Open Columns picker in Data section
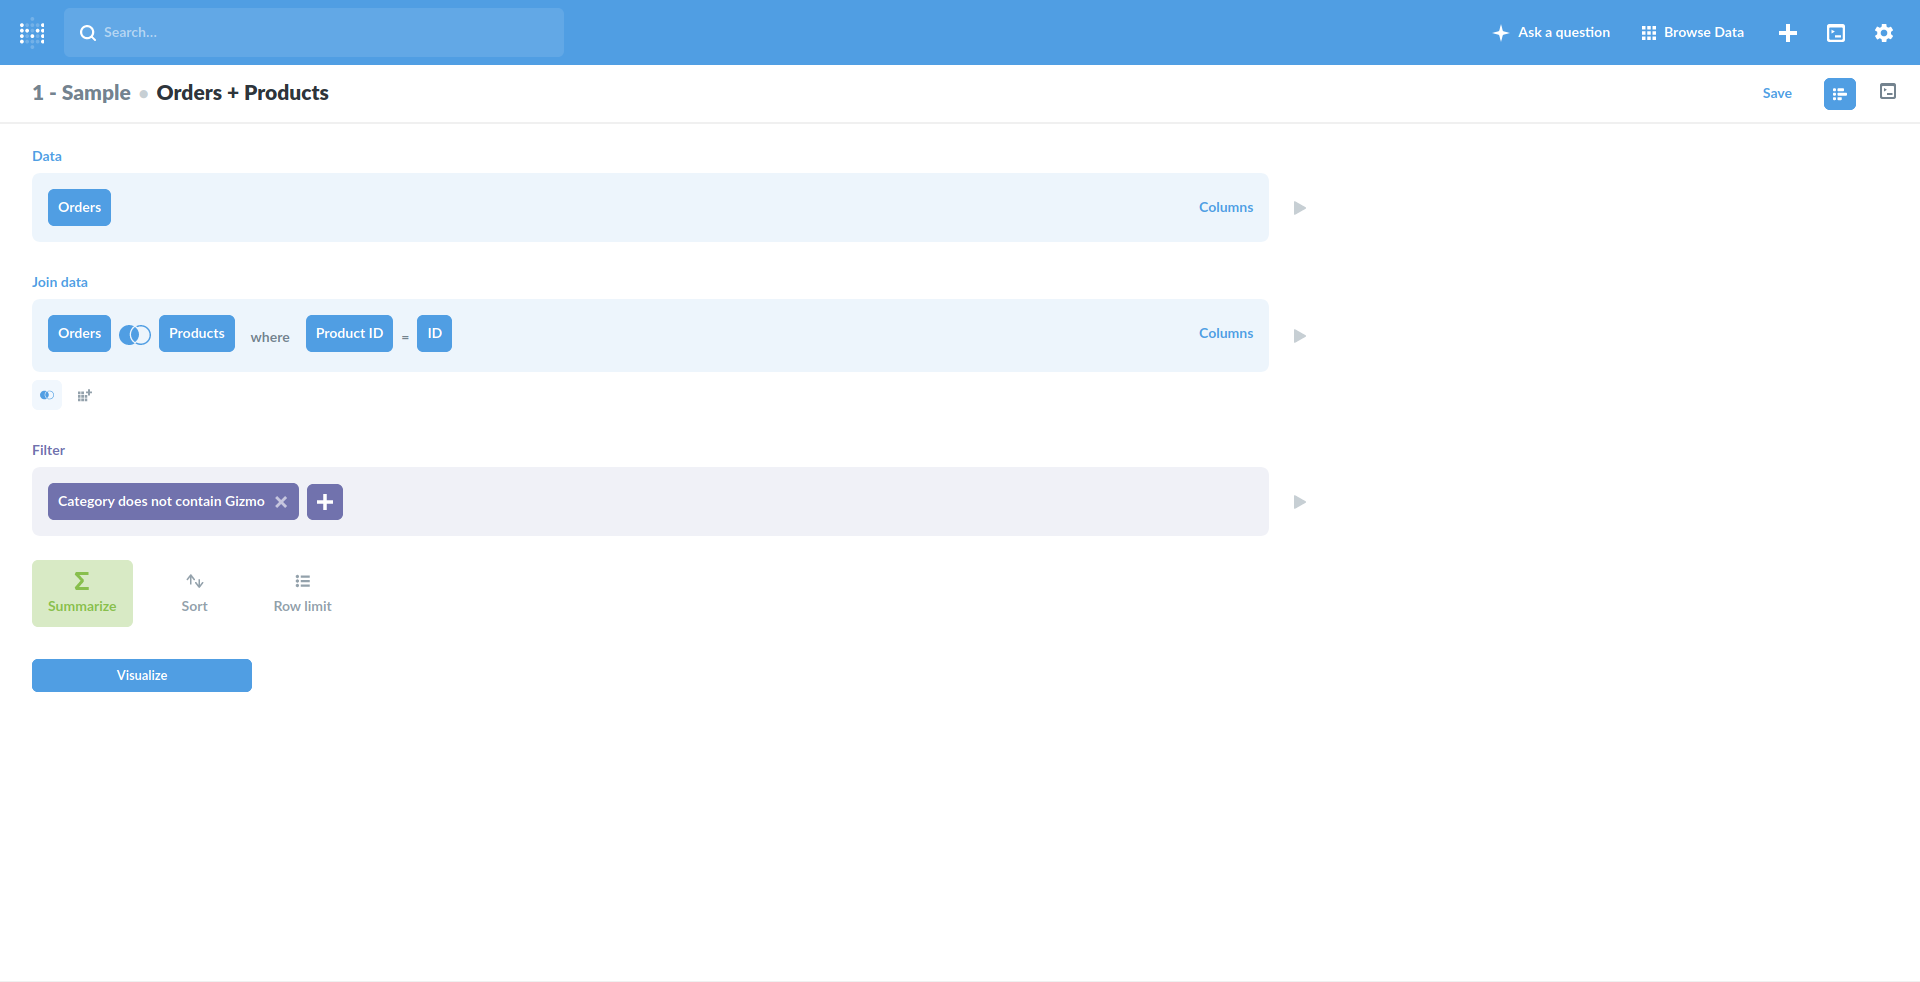1920x982 pixels. tap(1226, 208)
